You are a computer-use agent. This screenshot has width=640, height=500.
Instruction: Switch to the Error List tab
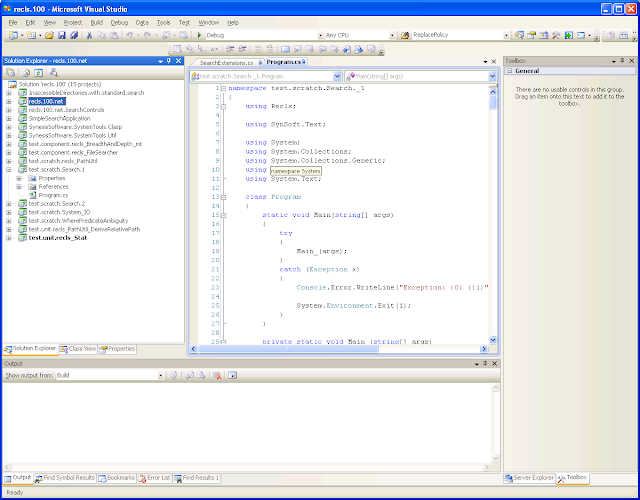[x=154, y=478]
